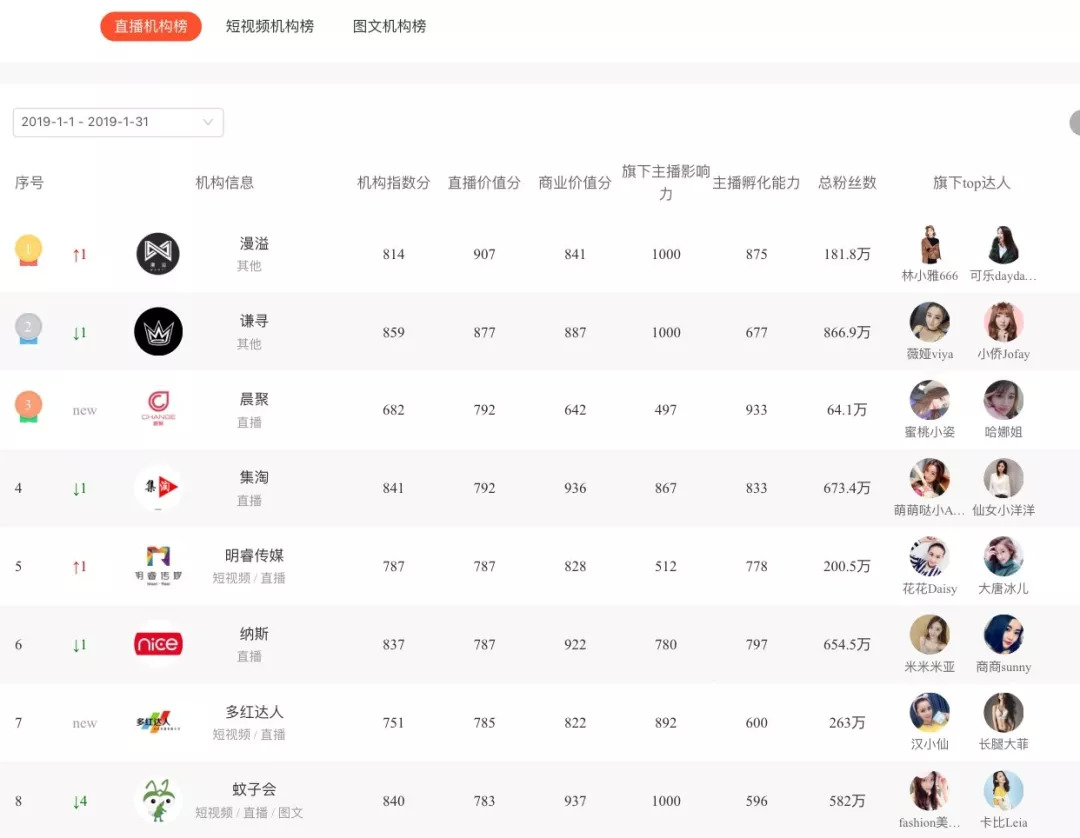Click the 谦寻 crown logo icon
Image resolution: width=1080 pixels, height=838 pixels.
point(158,332)
